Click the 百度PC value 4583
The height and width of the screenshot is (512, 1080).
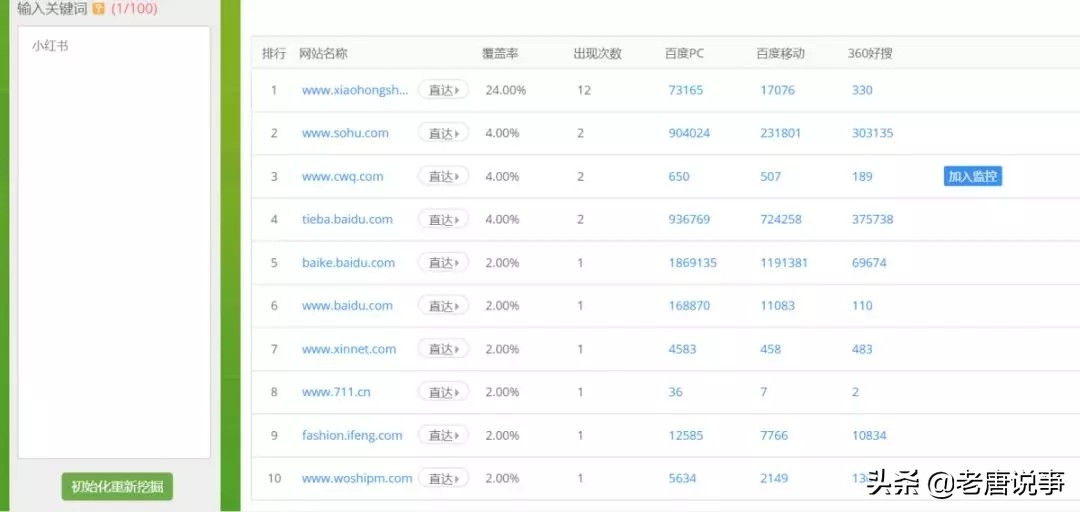(x=683, y=349)
